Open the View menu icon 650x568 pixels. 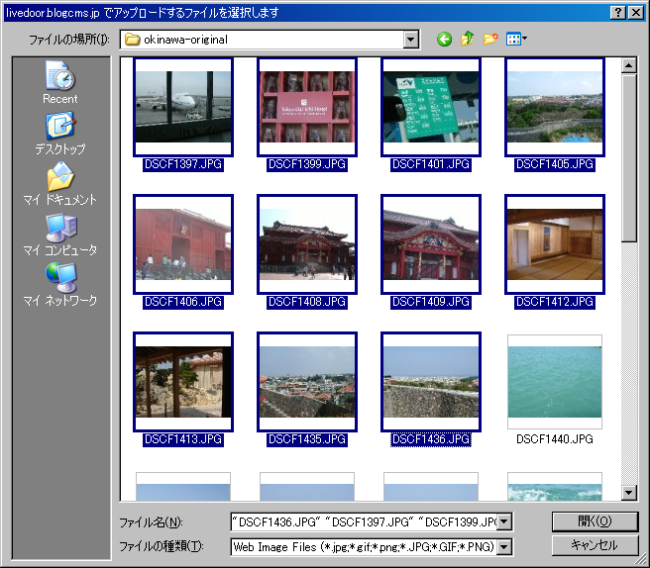click(516, 39)
